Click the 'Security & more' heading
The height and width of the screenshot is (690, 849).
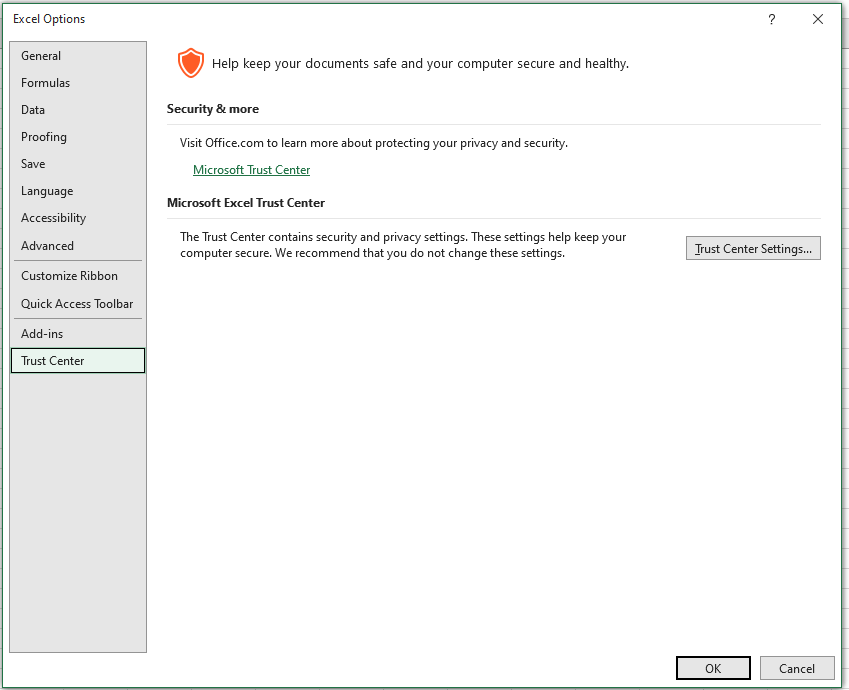pos(213,109)
